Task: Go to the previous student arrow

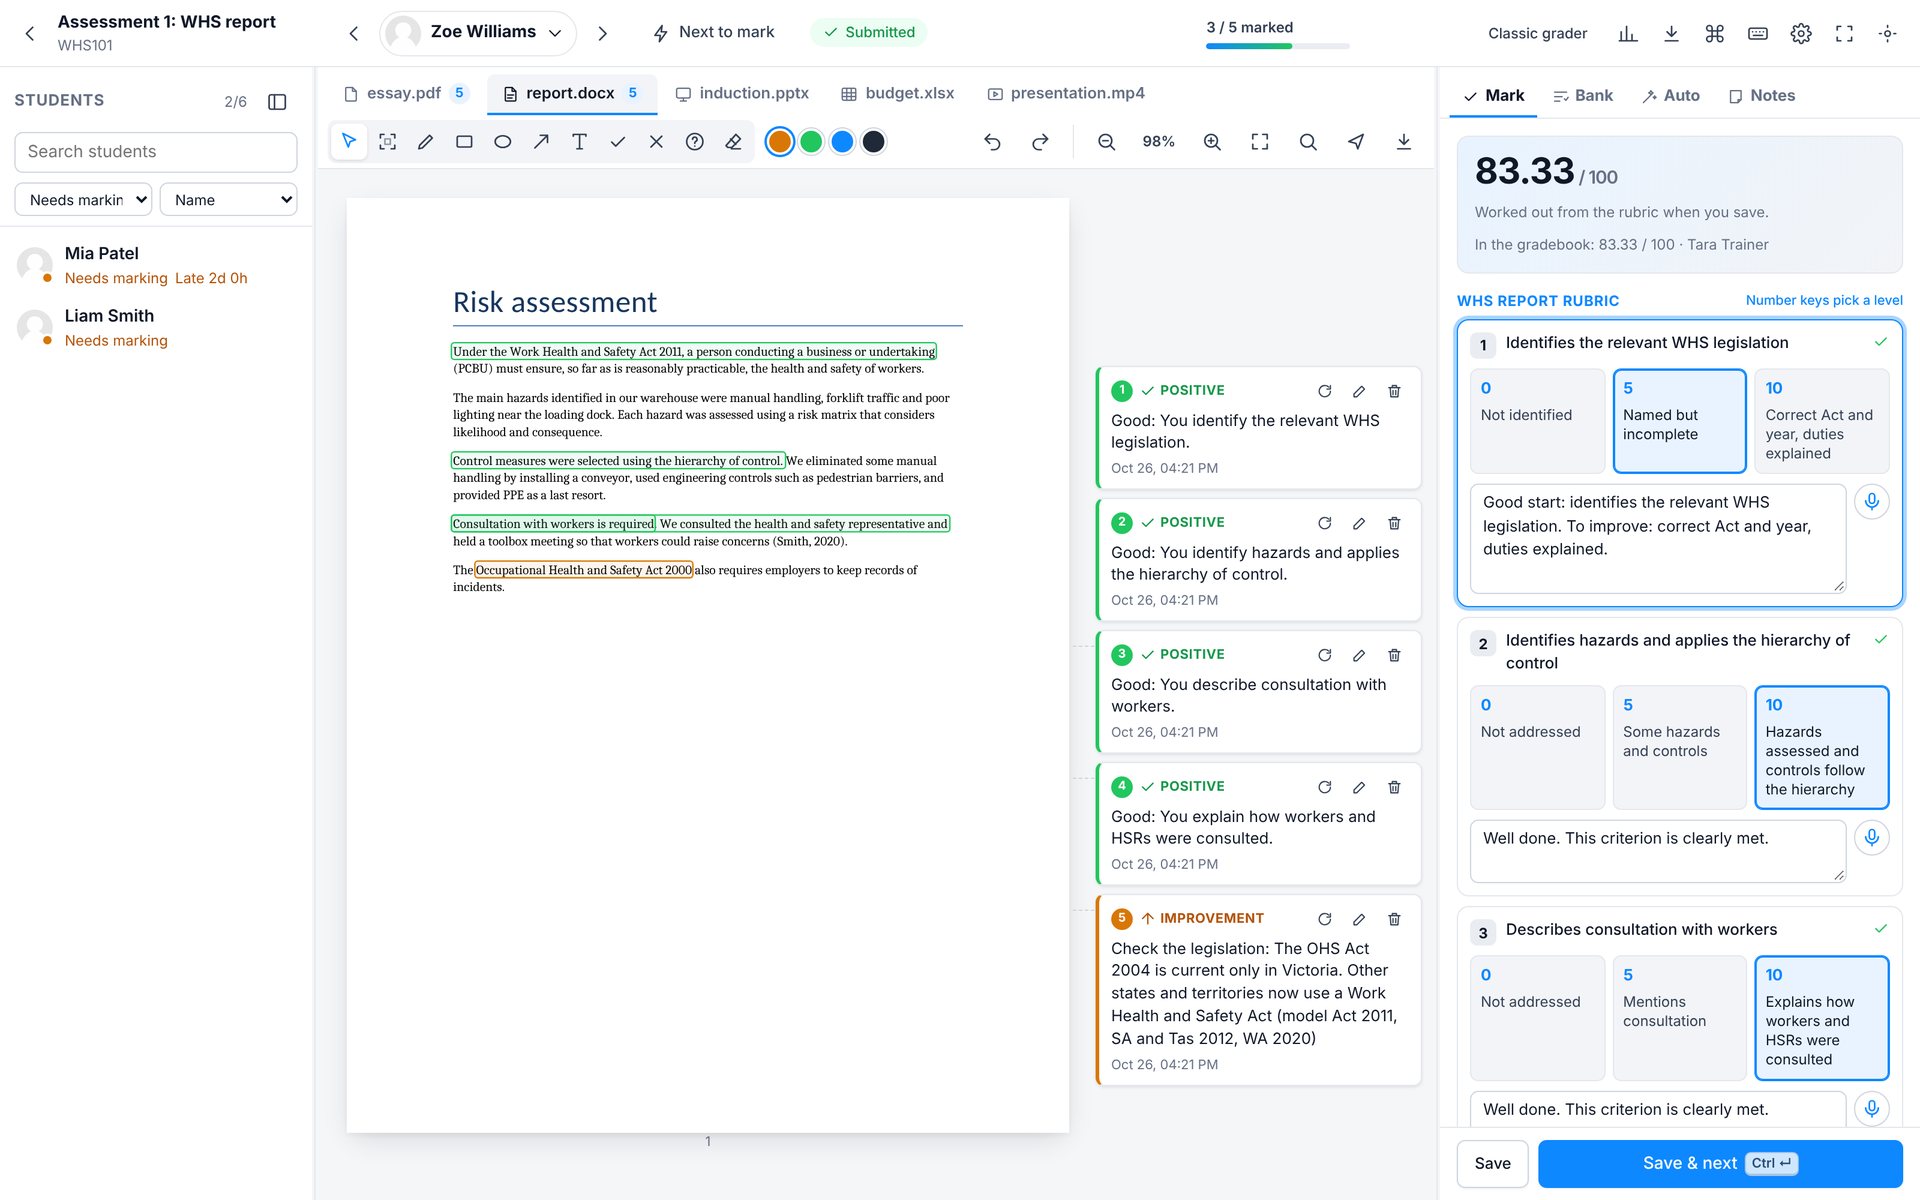Action: pyautogui.click(x=354, y=33)
